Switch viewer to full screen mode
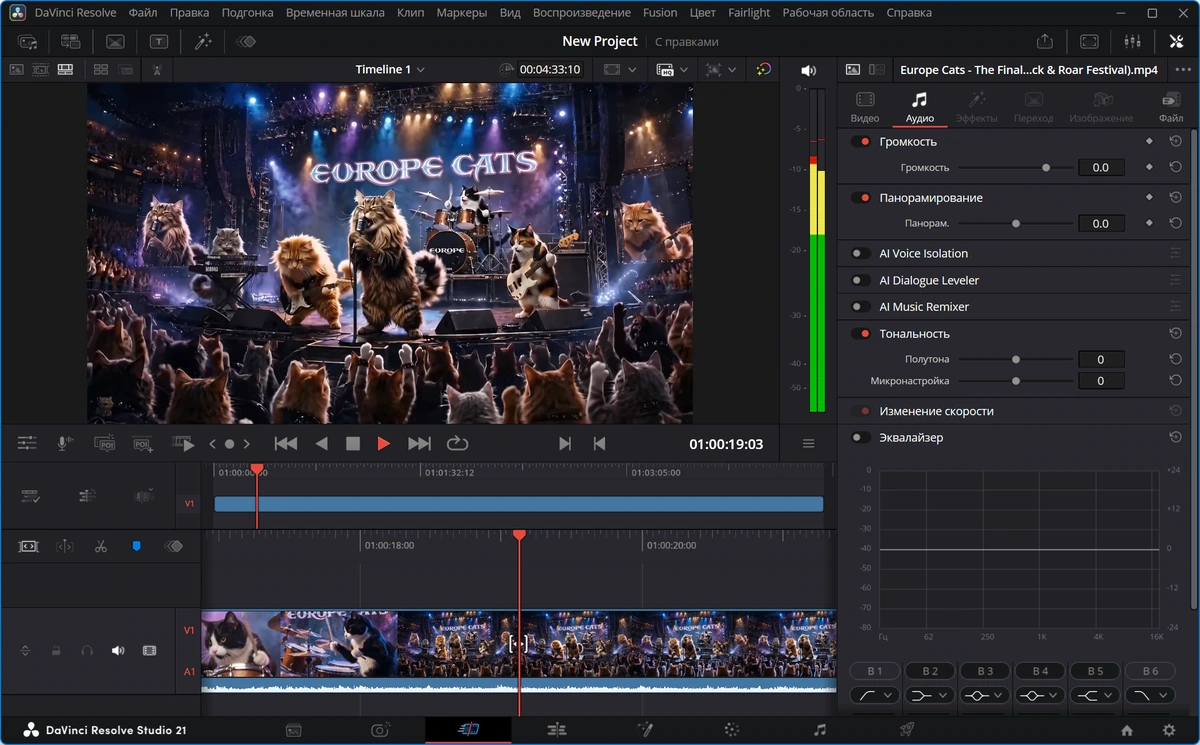 (x=1089, y=41)
